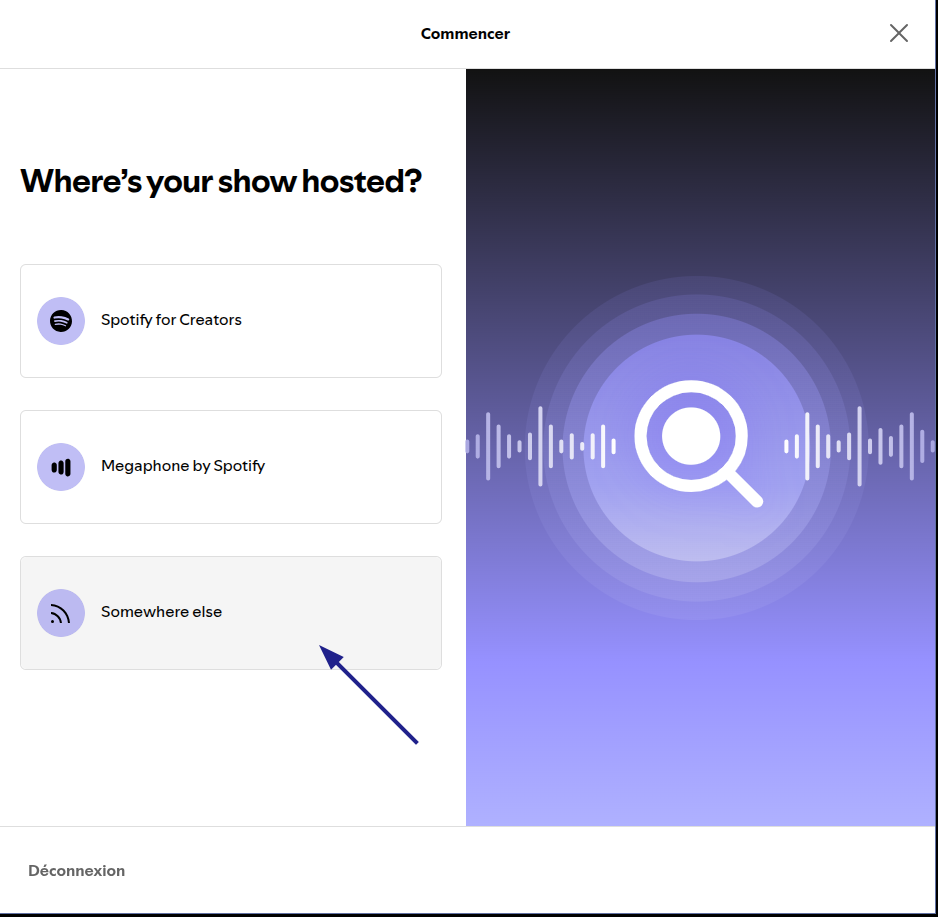
Task: Close the Commencer dialog with the X
Action: [x=899, y=33]
